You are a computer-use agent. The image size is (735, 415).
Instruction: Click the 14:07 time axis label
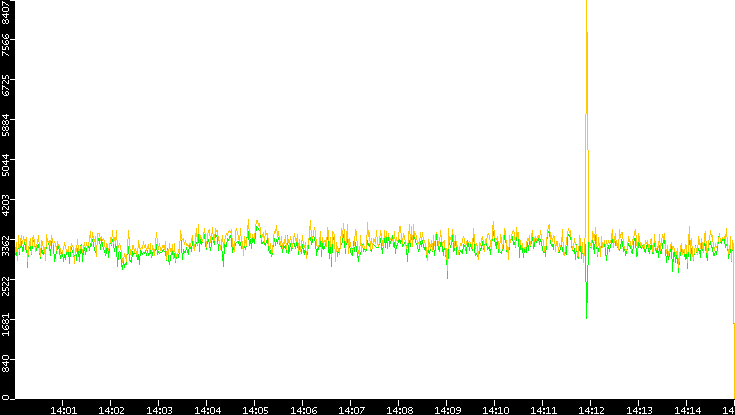tap(351, 411)
